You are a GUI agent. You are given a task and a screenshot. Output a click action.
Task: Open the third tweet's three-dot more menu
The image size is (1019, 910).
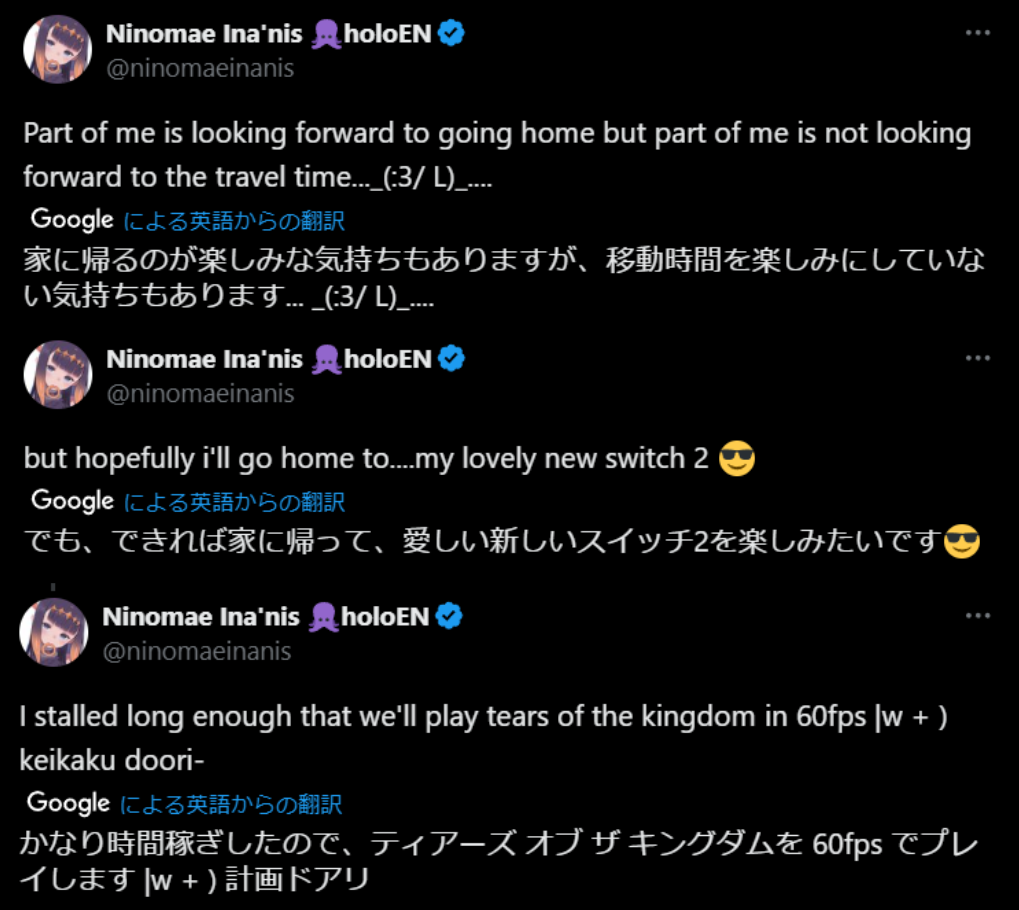[977, 616]
